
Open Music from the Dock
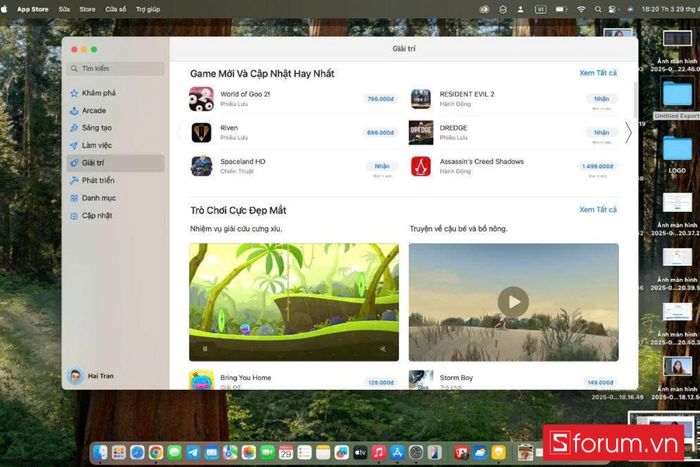379,453
